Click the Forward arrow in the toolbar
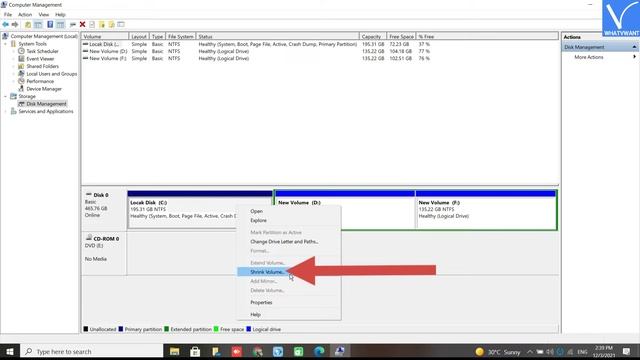This screenshot has height=360, width=640. (15, 24)
